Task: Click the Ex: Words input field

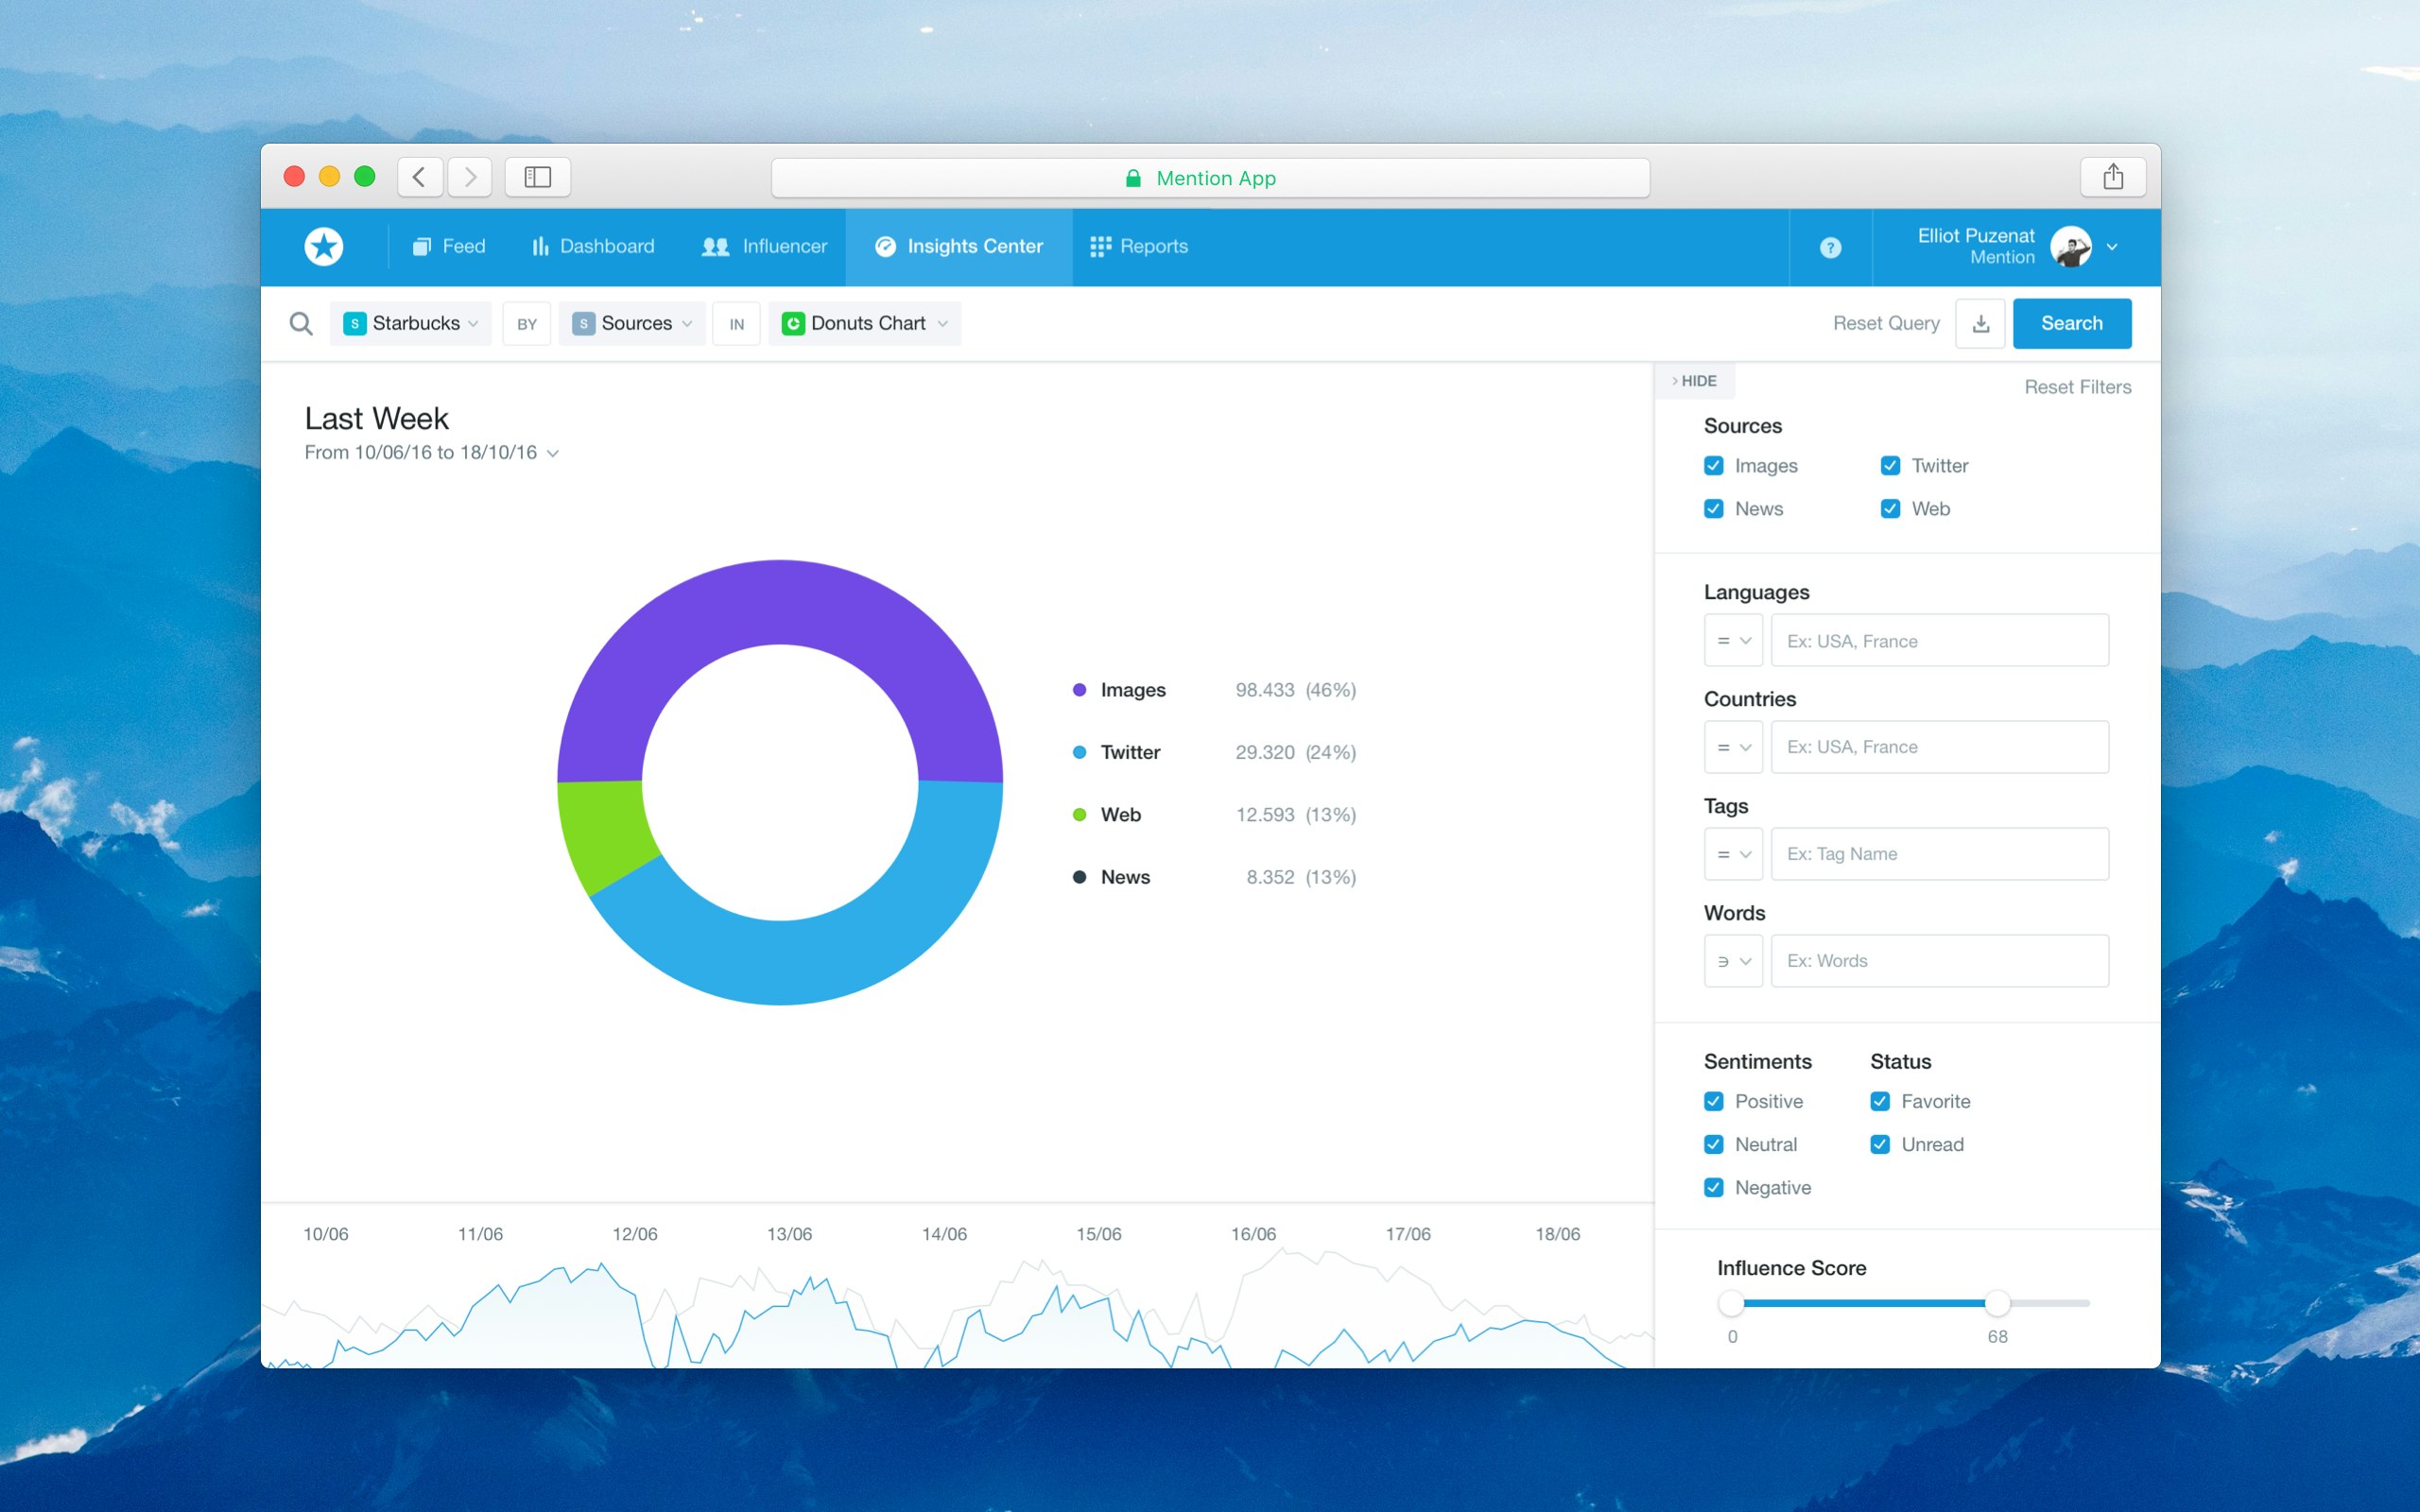Action: coord(1938,960)
